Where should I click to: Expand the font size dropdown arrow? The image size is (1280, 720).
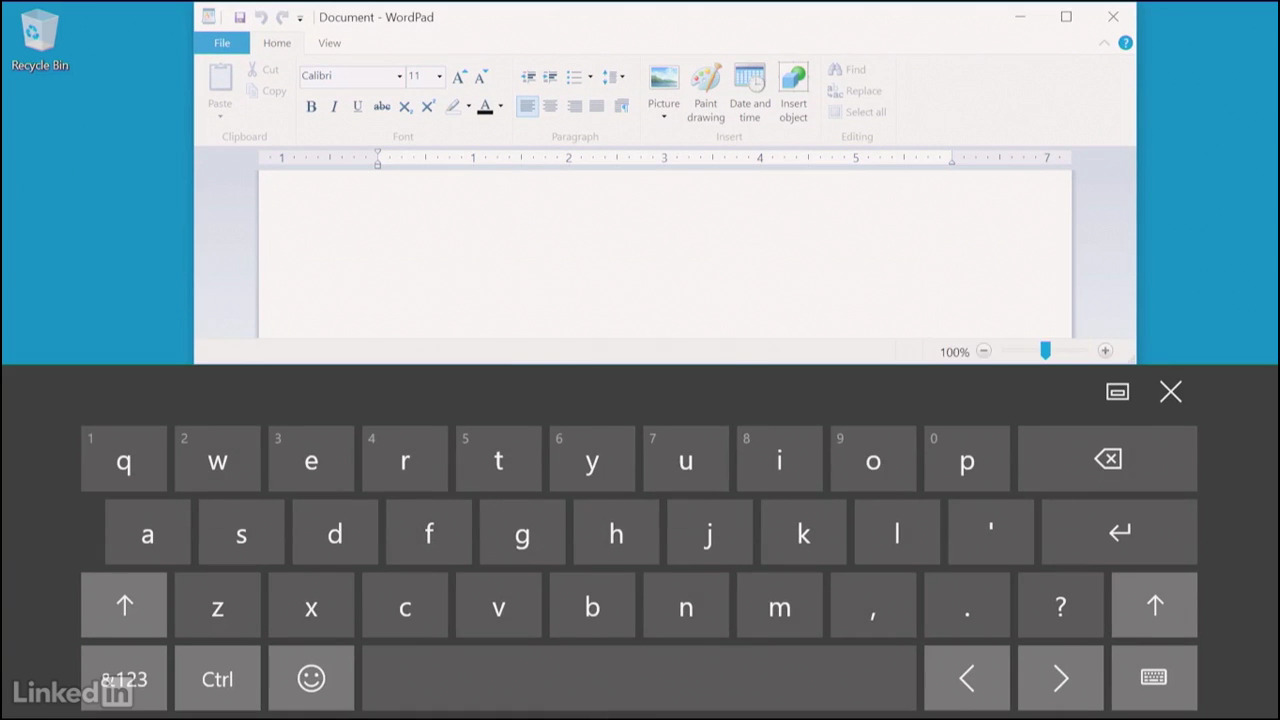[x=439, y=76]
